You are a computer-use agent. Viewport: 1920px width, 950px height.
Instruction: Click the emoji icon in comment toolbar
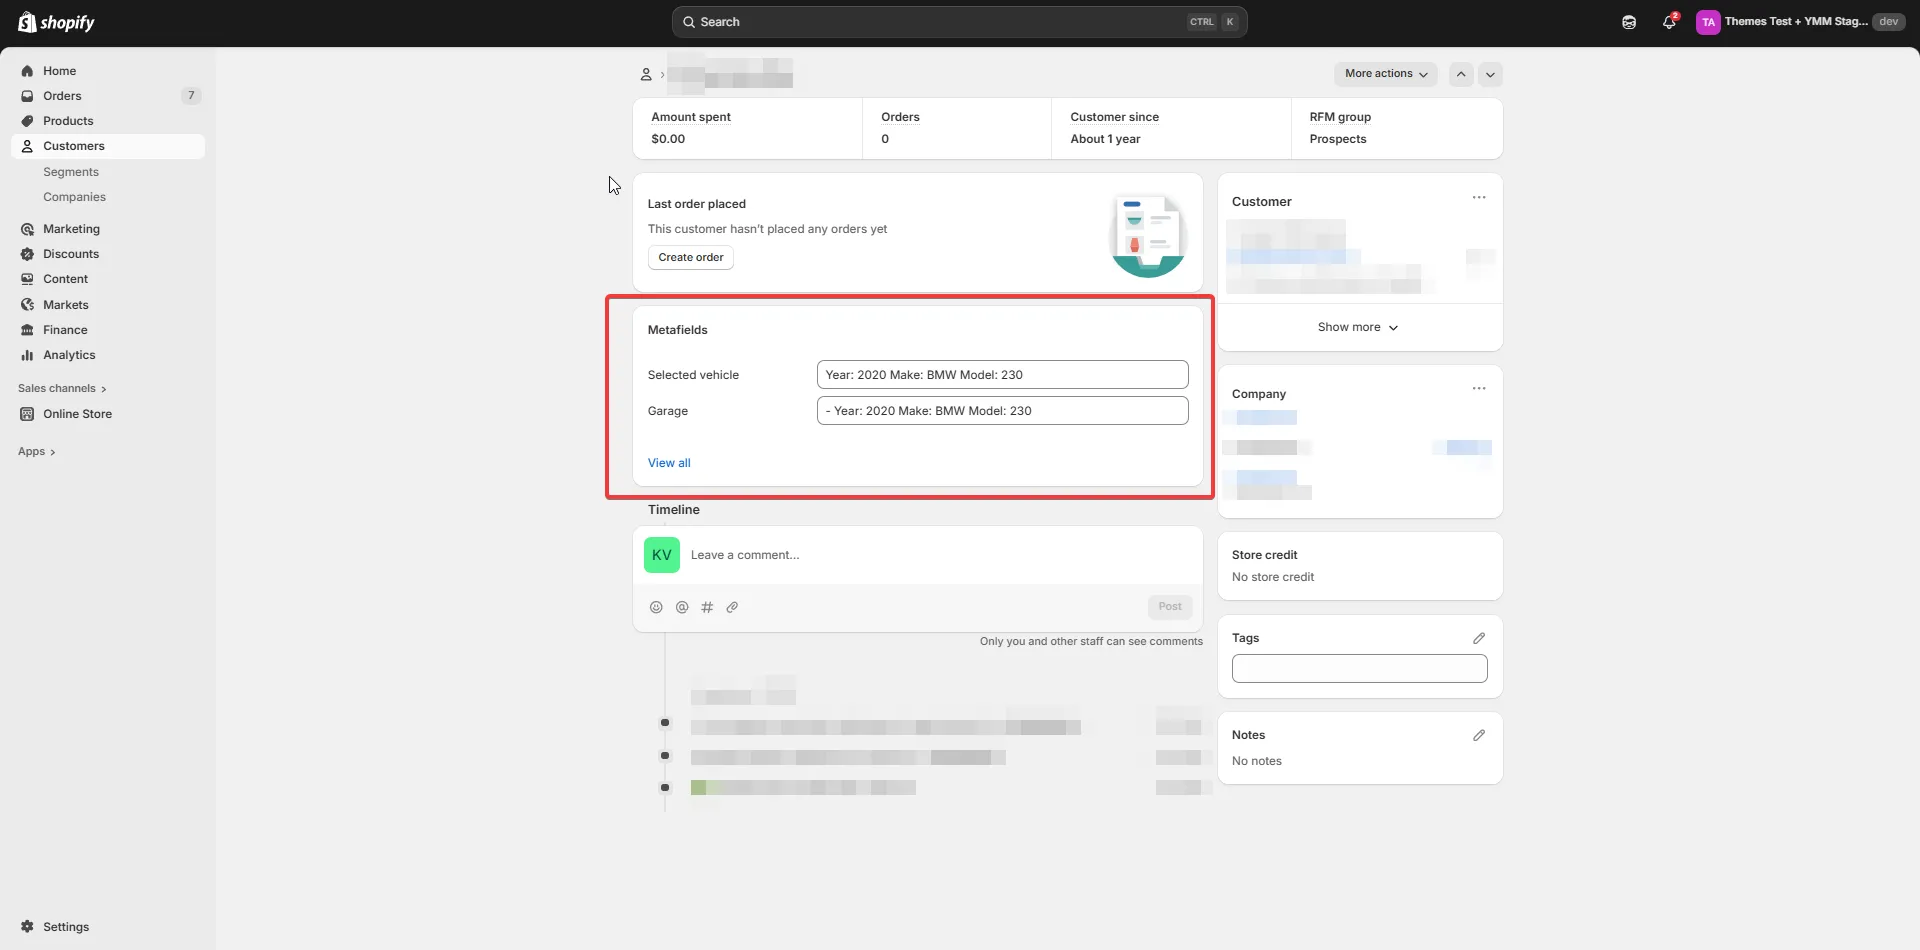click(x=656, y=607)
